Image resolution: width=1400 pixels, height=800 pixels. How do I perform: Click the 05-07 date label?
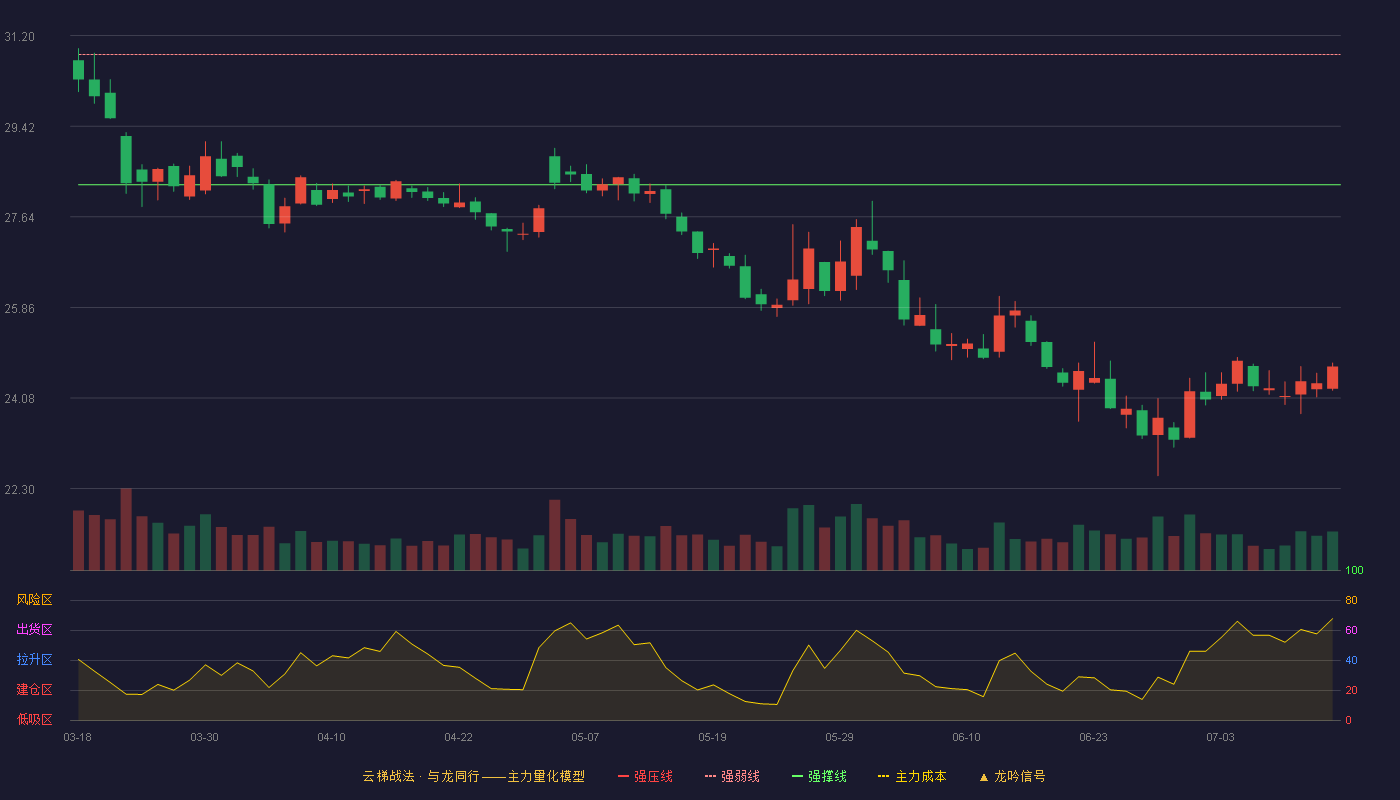pos(585,737)
